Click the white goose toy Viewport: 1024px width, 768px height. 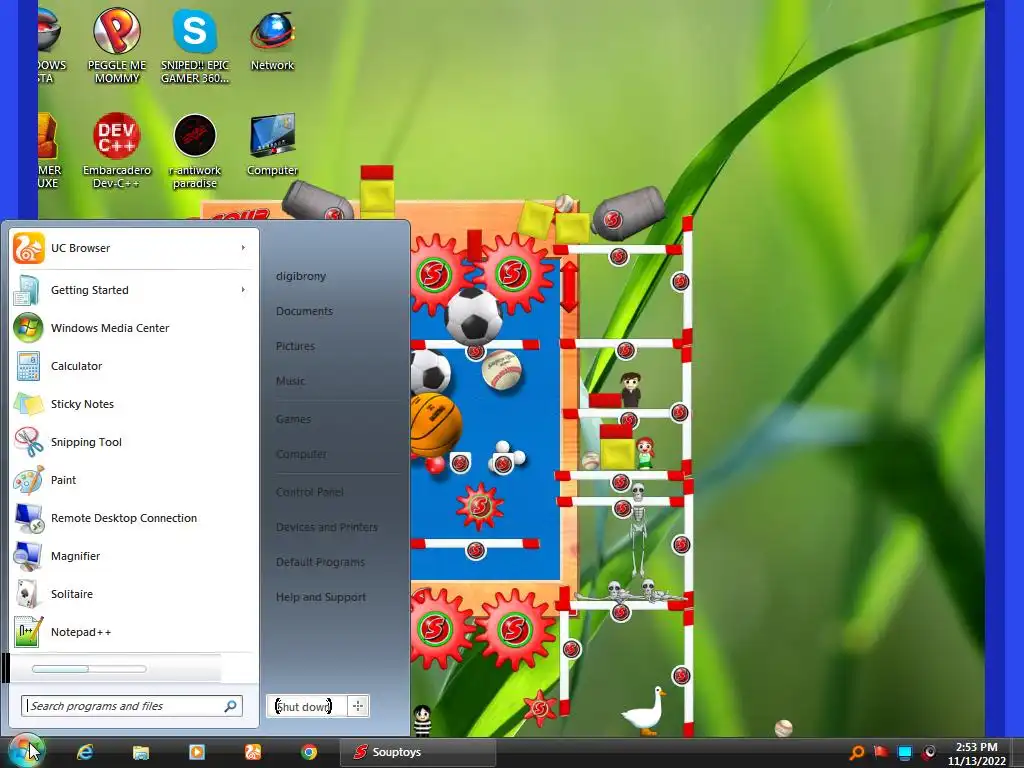(x=645, y=711)
